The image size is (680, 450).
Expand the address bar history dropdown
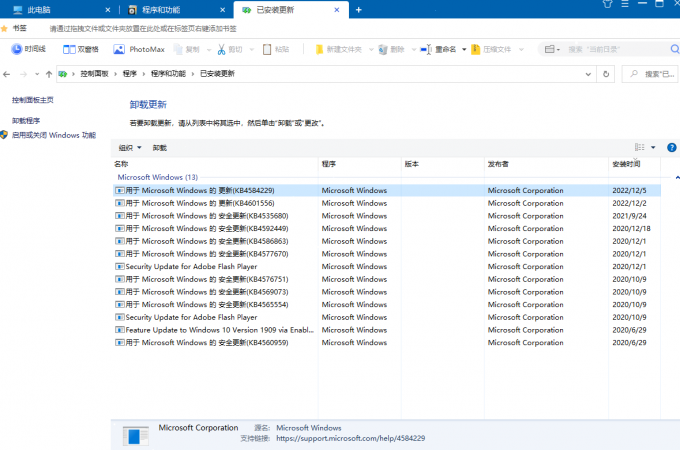pos(590,74)
